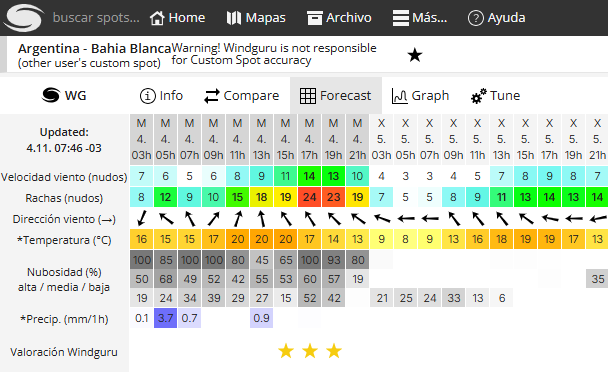Click the buscar spots search field
The width and height of the screenshot is (608, 372).
click(96, 18)
